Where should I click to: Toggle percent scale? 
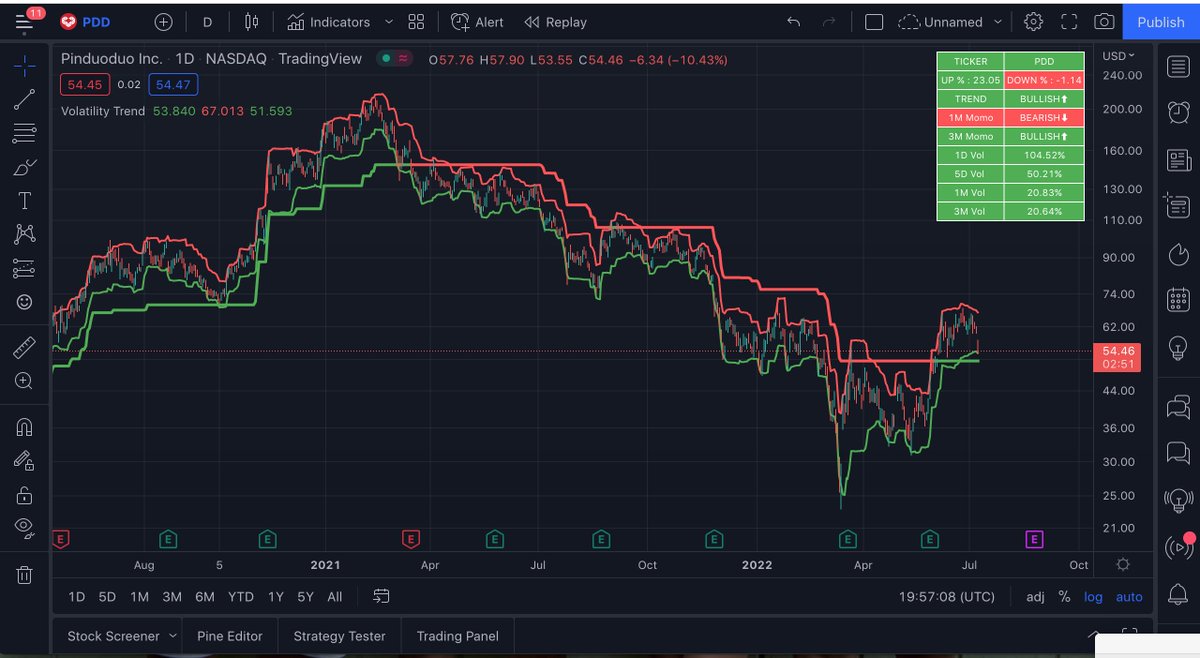[x=1064, y=597]
